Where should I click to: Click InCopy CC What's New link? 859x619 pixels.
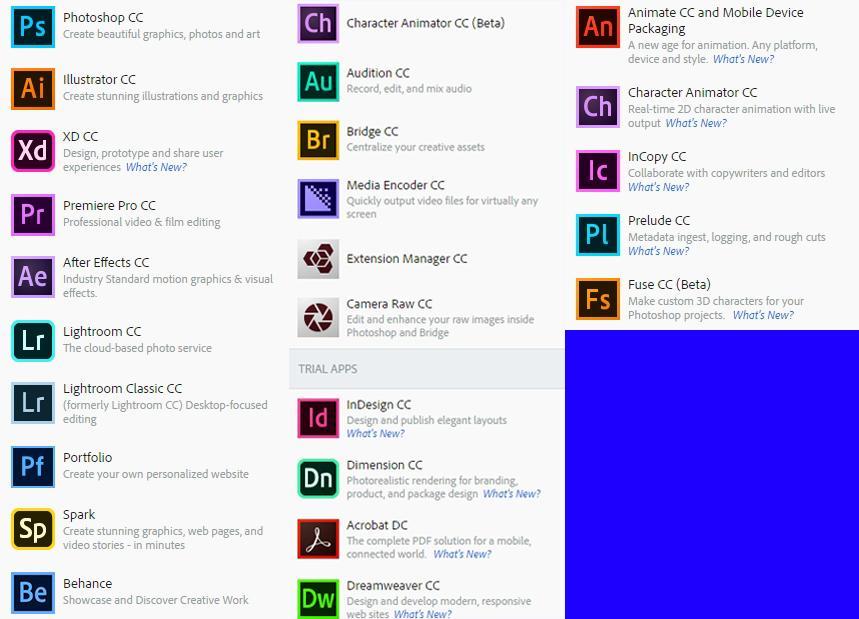[x=658, y=187]
